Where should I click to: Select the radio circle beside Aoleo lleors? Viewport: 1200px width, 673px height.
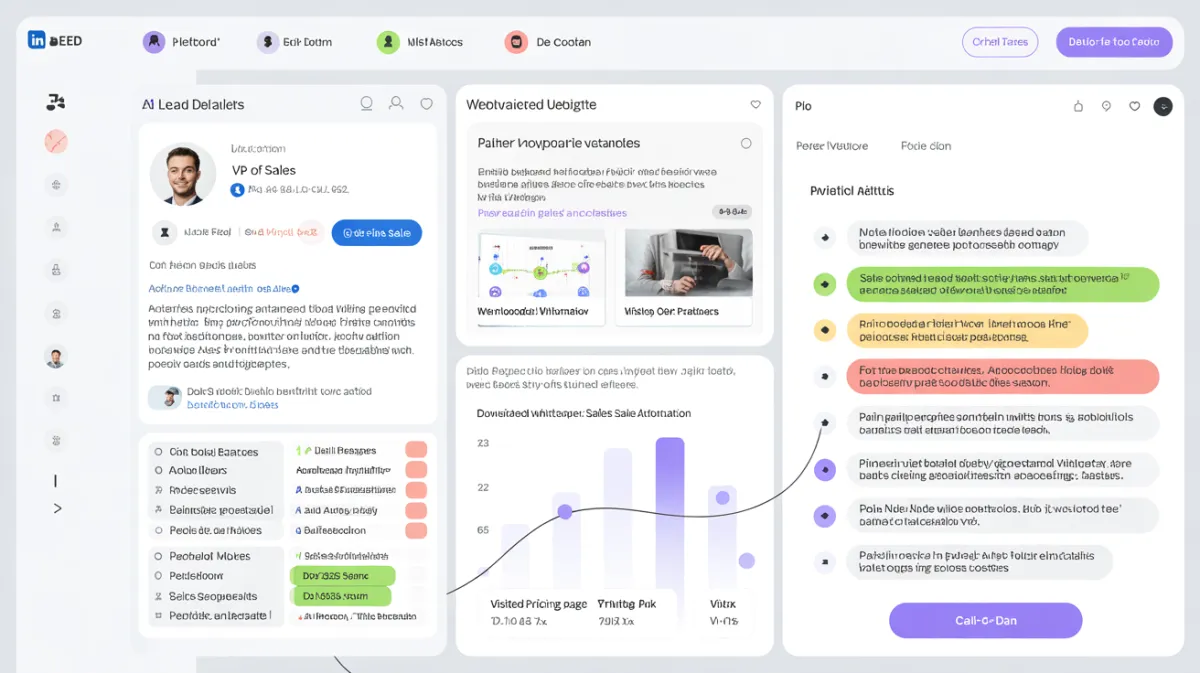click(158, 470)
